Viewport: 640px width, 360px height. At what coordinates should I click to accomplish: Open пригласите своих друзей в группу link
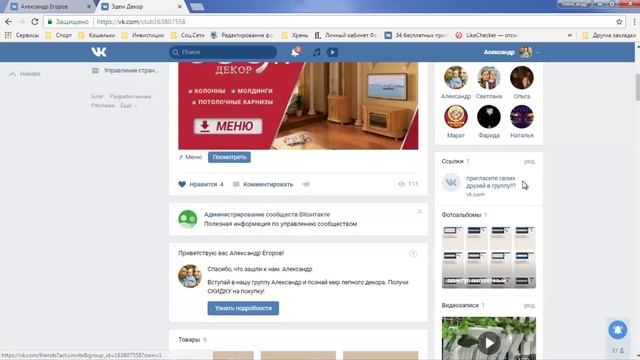click(491, 182)
